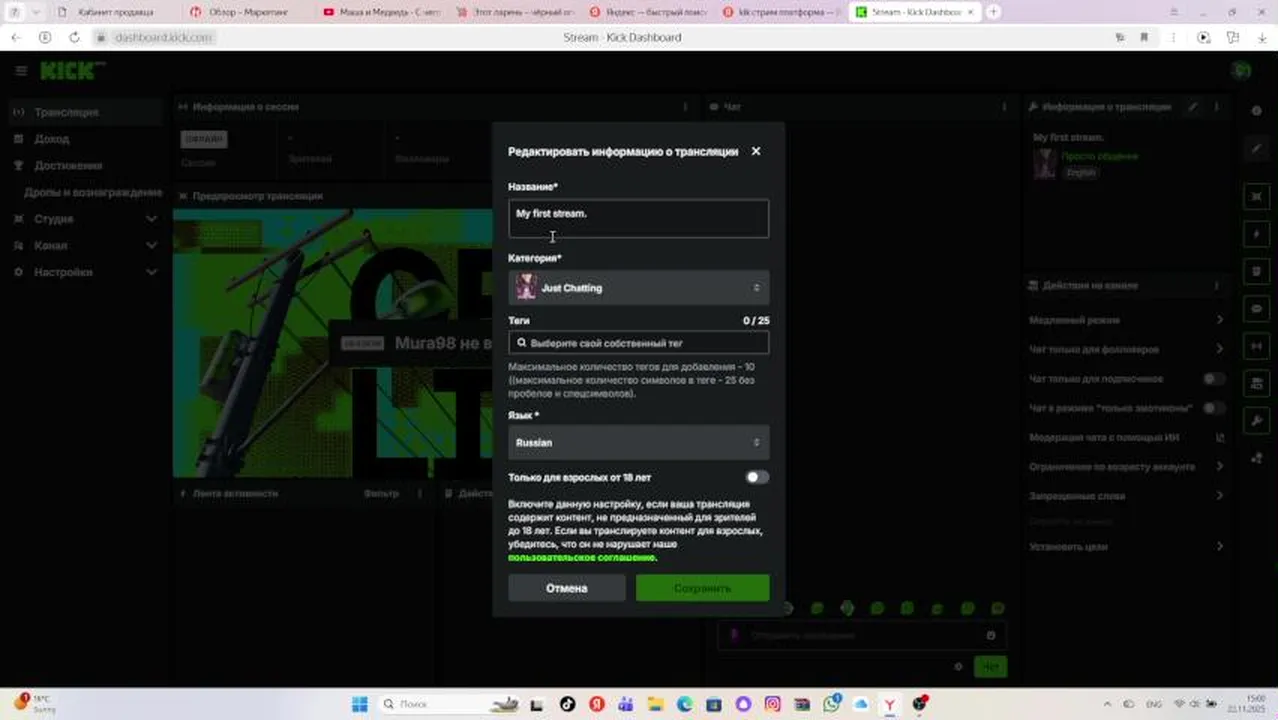
Task: Open stream info panel three-dot menu
Action: pos(1216,106)
